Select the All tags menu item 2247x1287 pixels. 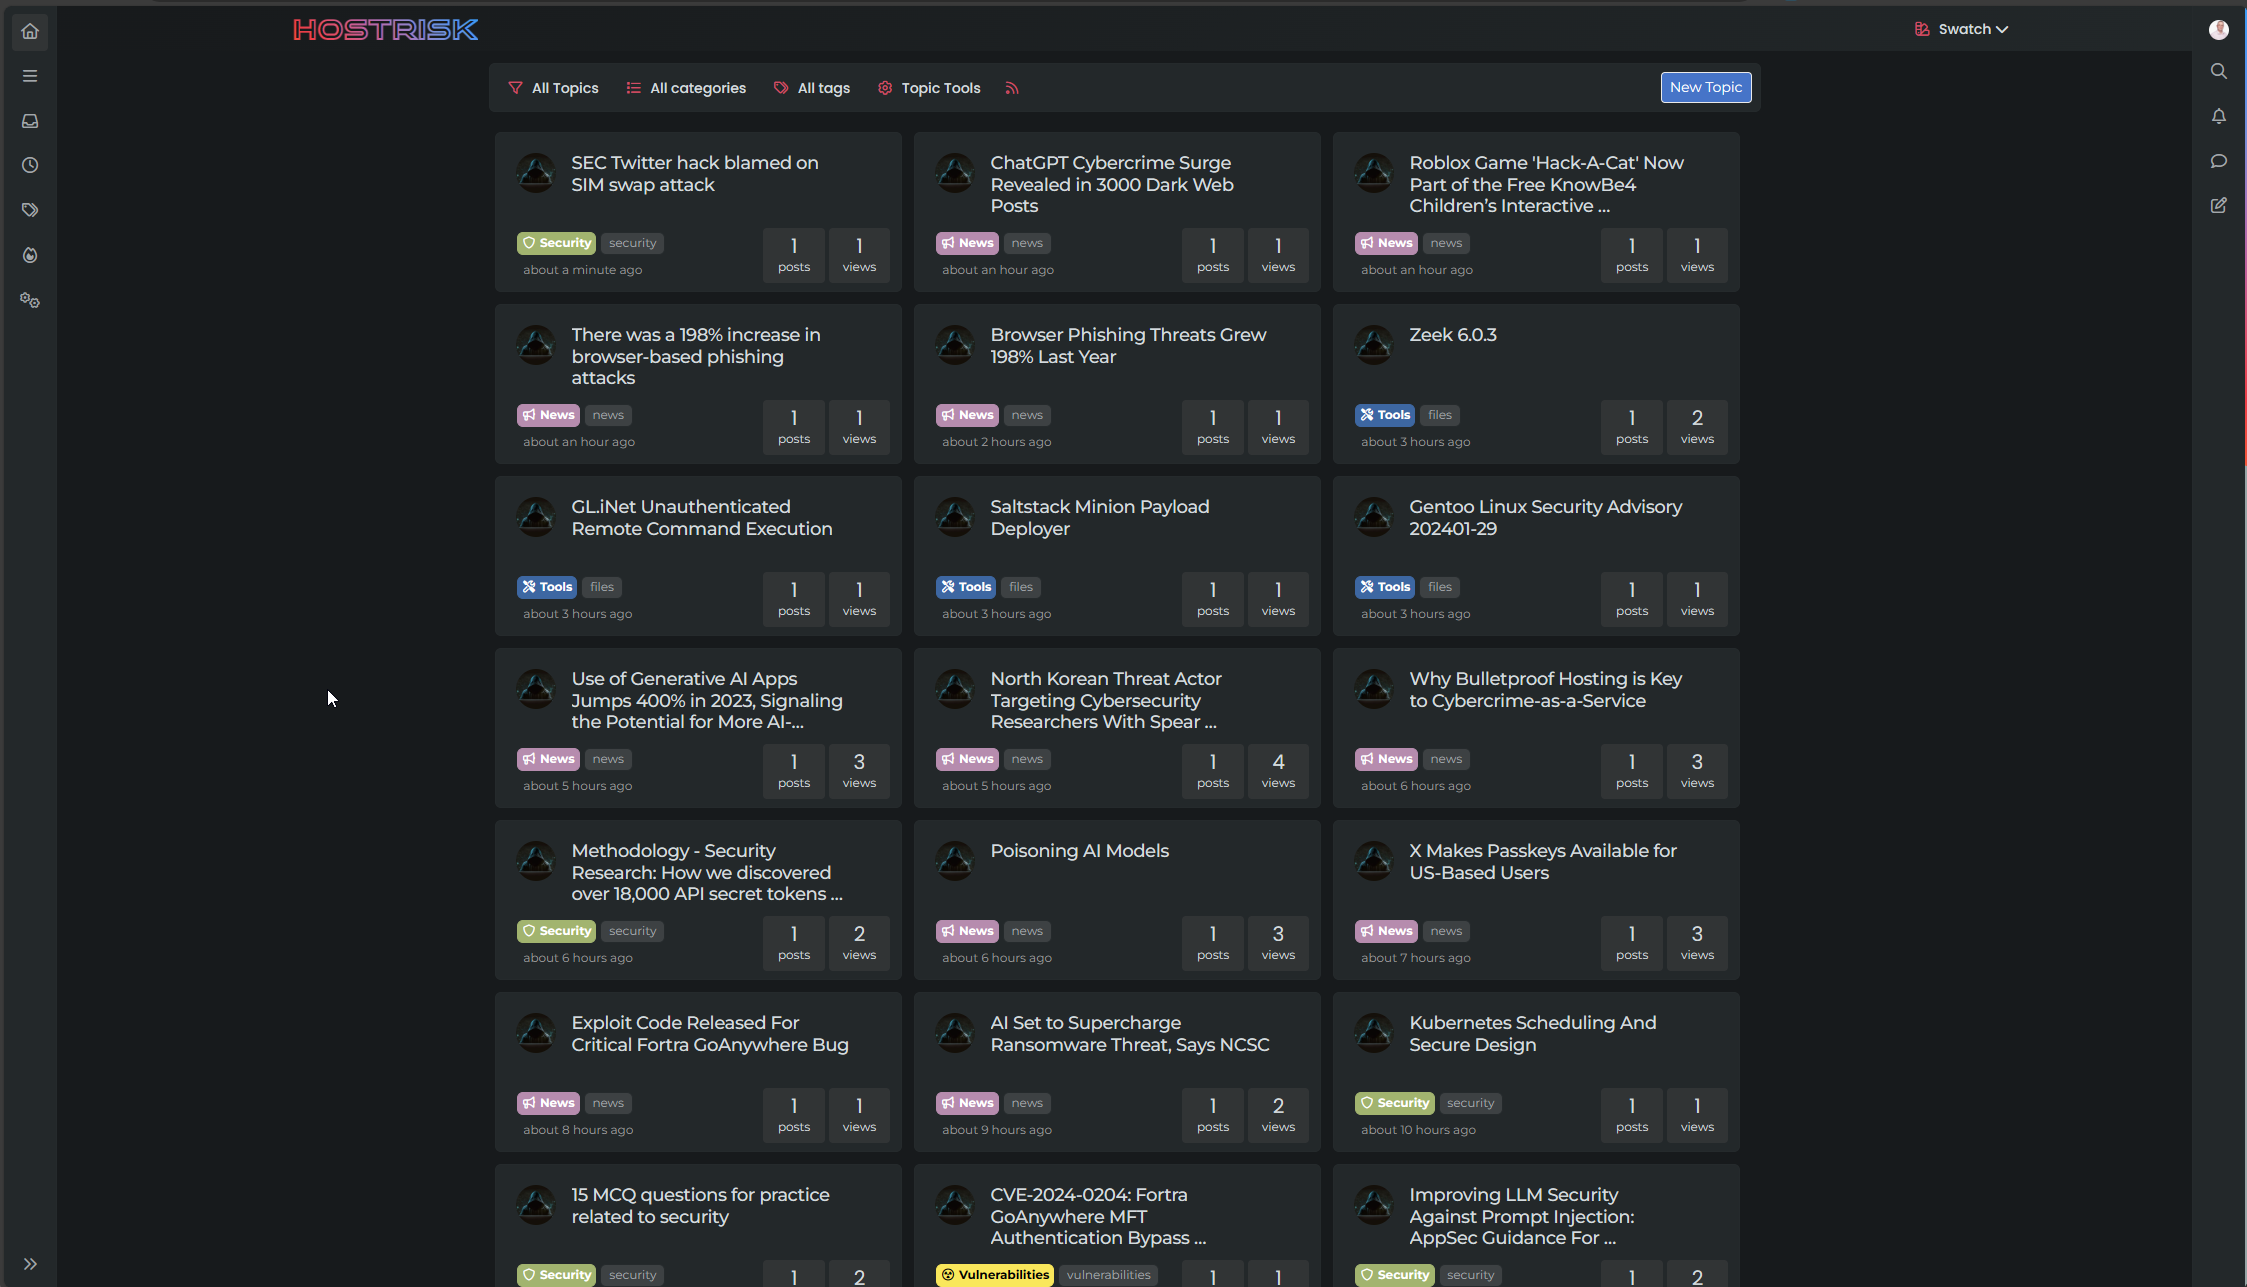[x=812, y=88]
